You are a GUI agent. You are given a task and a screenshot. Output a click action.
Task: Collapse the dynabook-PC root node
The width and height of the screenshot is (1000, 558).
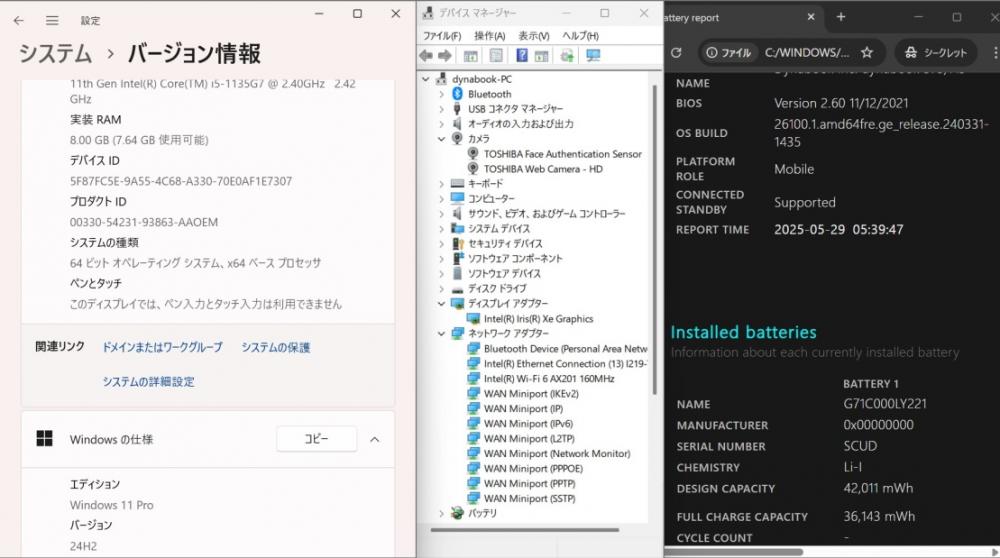point(426,79)
